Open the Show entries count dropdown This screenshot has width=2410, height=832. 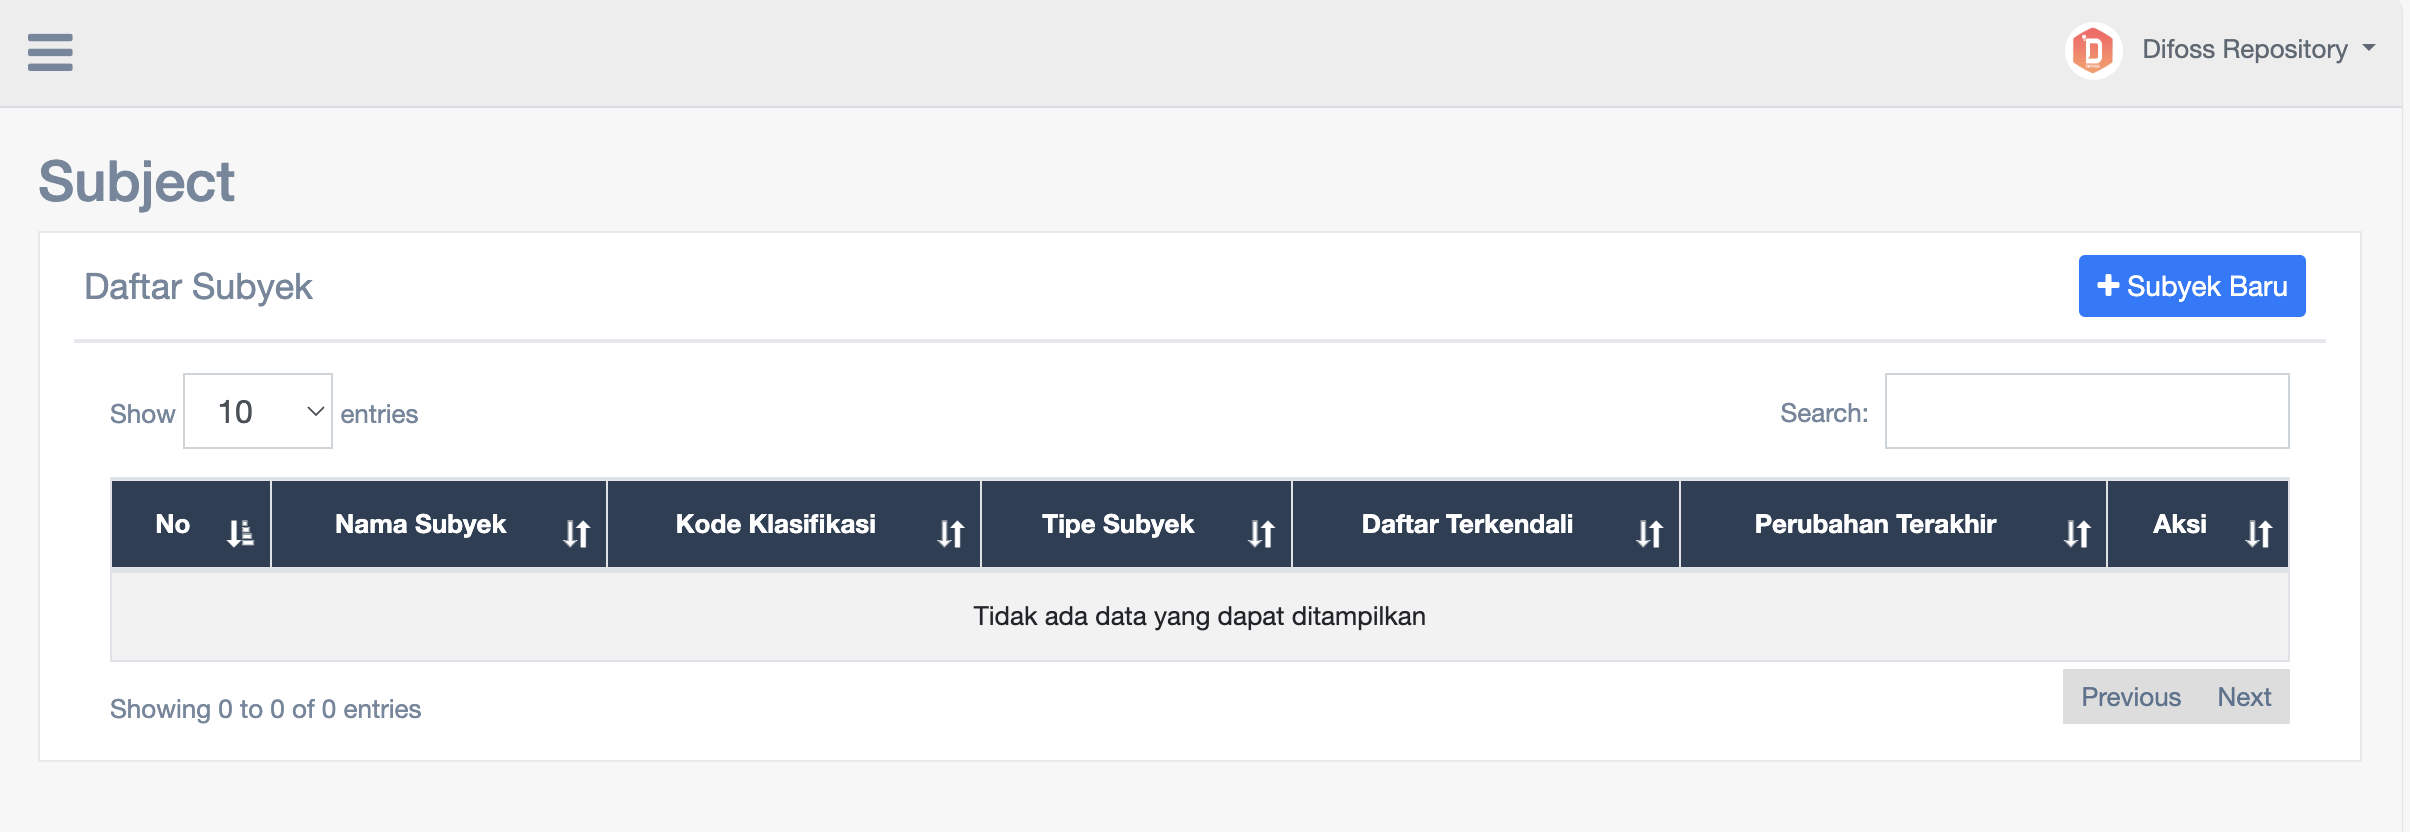[258, 411]
